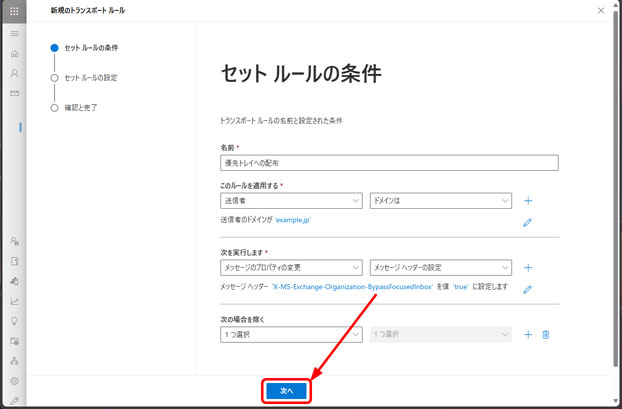Click the セット ルールの条件 page heading
The height and width of the screenshot is (409, 622).
pyautogui.click(x=301, y=74)
